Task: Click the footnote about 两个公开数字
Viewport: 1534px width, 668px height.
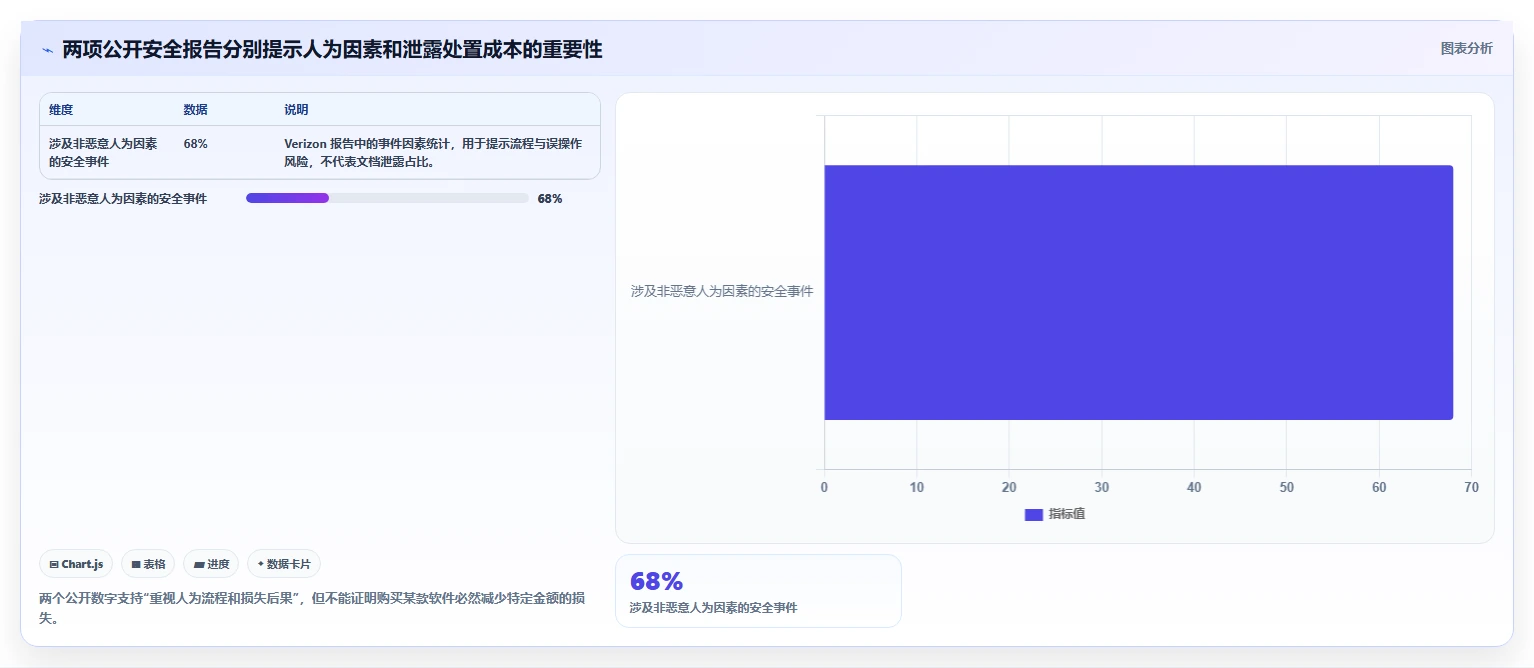Action: click(311, 608)
